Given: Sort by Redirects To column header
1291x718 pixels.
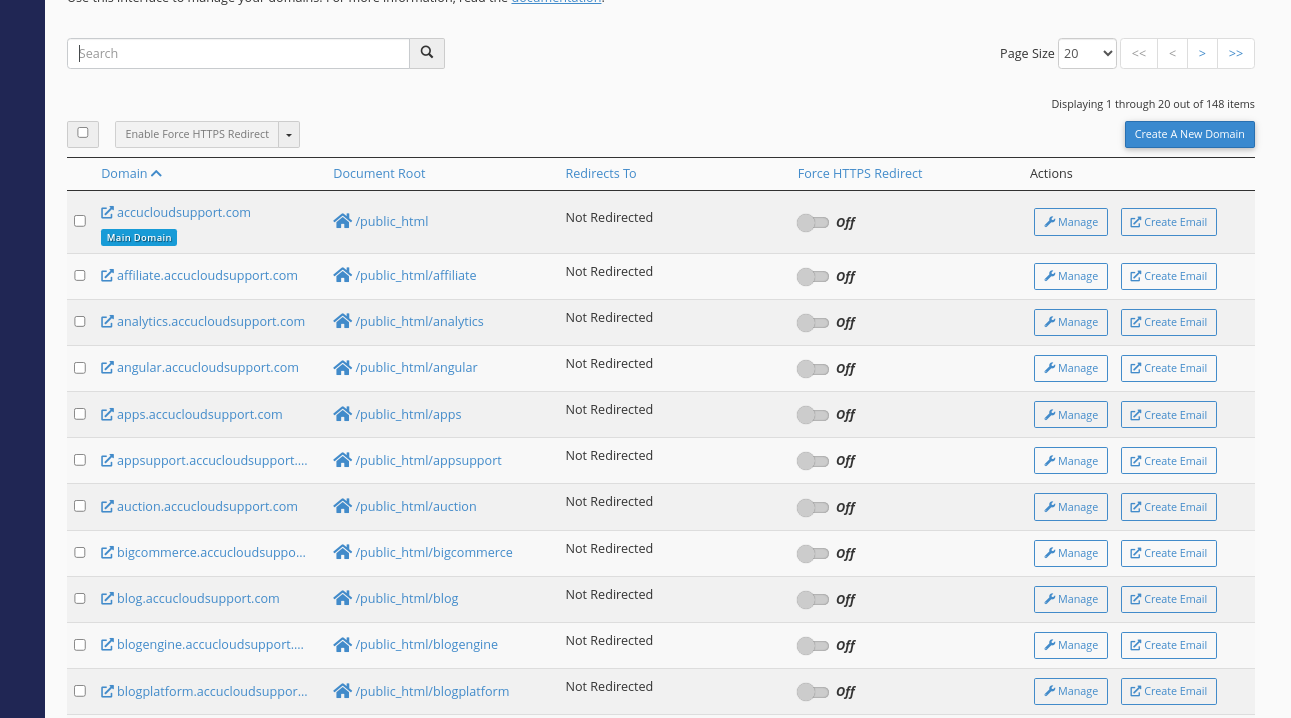Looking at the screenshot, I should pyautogui.click(x=600, y=174).
